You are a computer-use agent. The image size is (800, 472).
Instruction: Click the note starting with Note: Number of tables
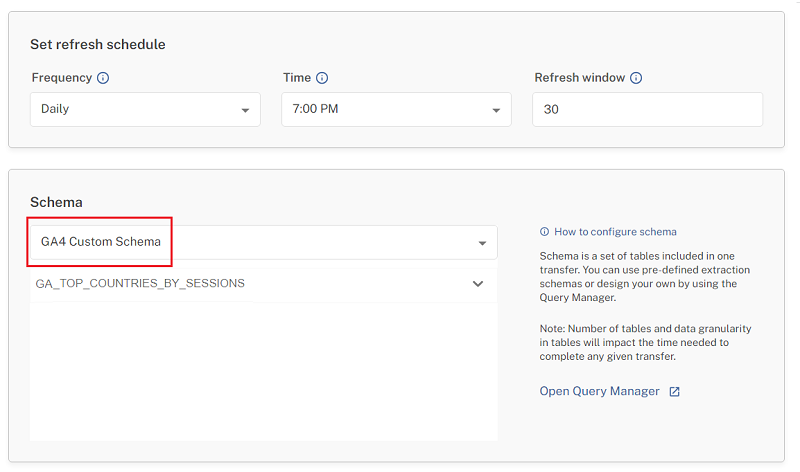tap(645, 342)
